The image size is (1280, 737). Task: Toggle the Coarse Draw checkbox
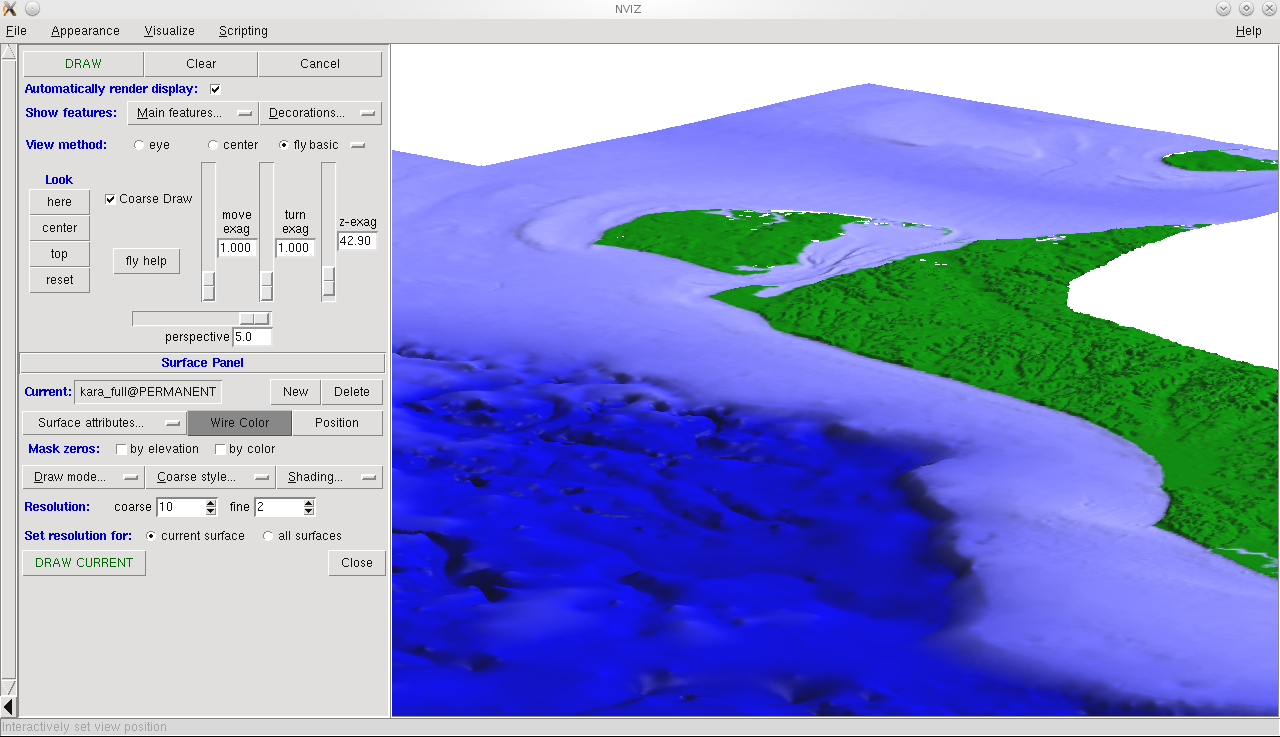pyautogui.click(x=111, y=199)
